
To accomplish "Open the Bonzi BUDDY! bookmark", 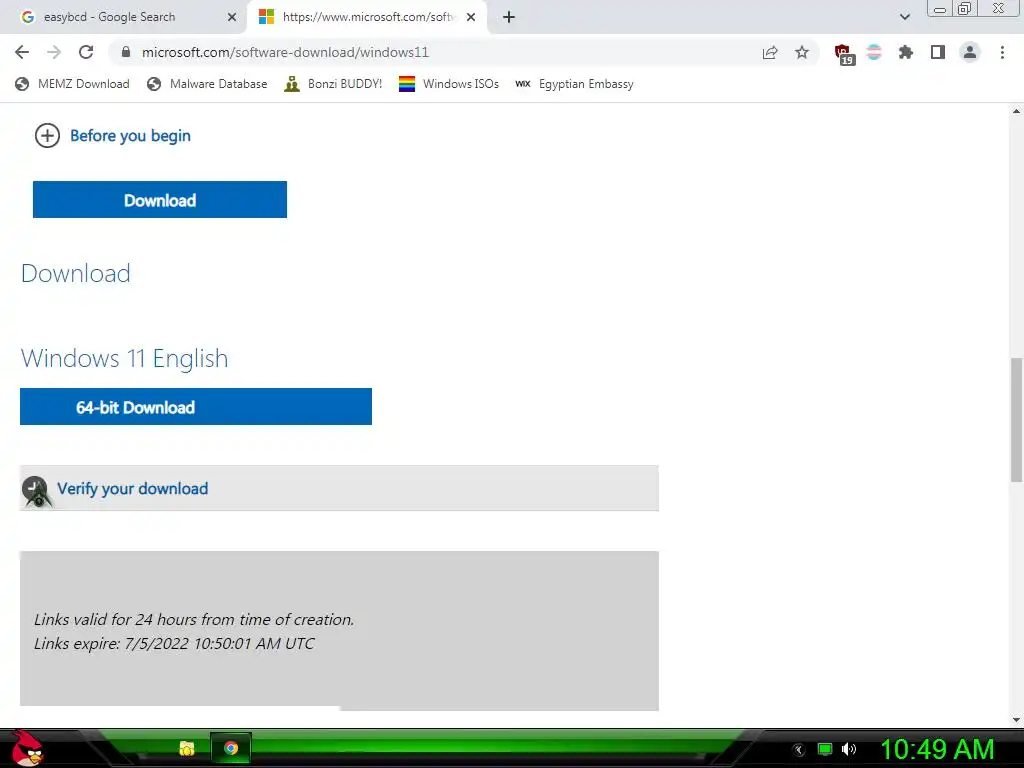I will (x=333, y=84).
